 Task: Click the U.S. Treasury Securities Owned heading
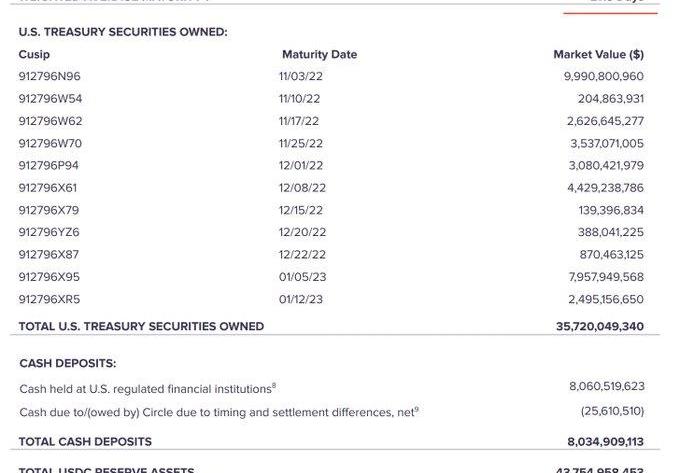coord(123,32)
